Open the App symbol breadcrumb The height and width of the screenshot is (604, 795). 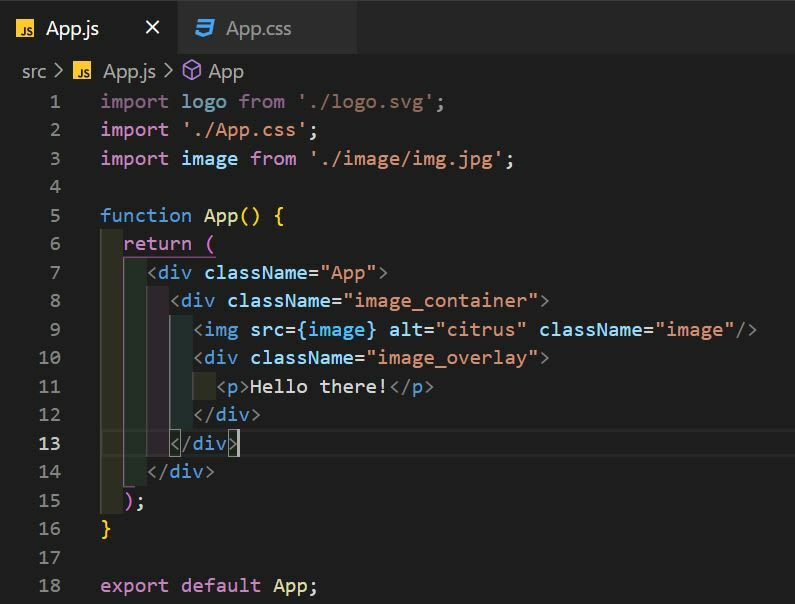click(x=226, y=72)
